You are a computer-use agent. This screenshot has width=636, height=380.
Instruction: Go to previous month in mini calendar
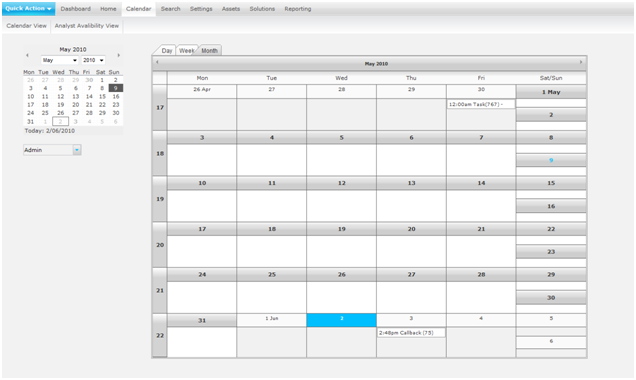click(27, 55)
